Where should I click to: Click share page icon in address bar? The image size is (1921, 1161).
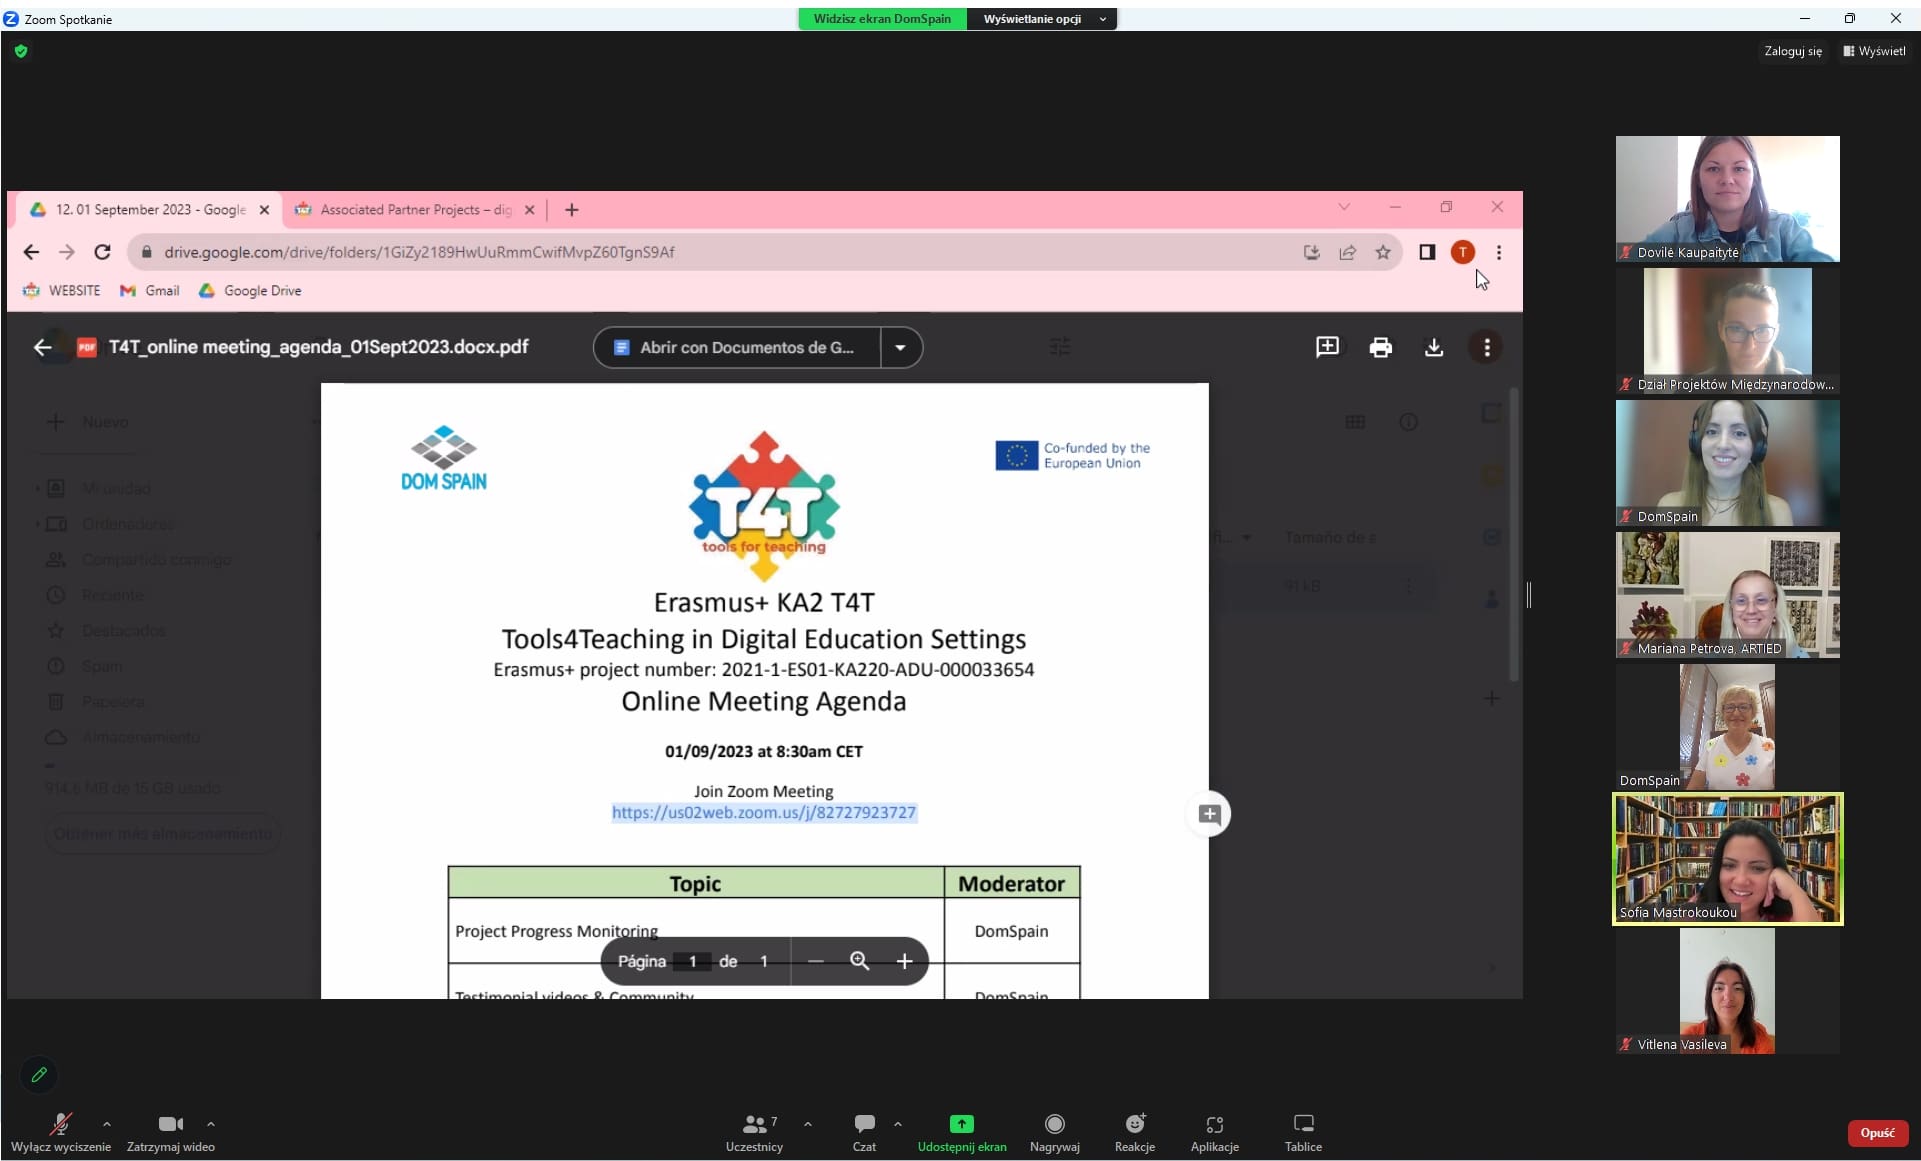pos(1348,252)
